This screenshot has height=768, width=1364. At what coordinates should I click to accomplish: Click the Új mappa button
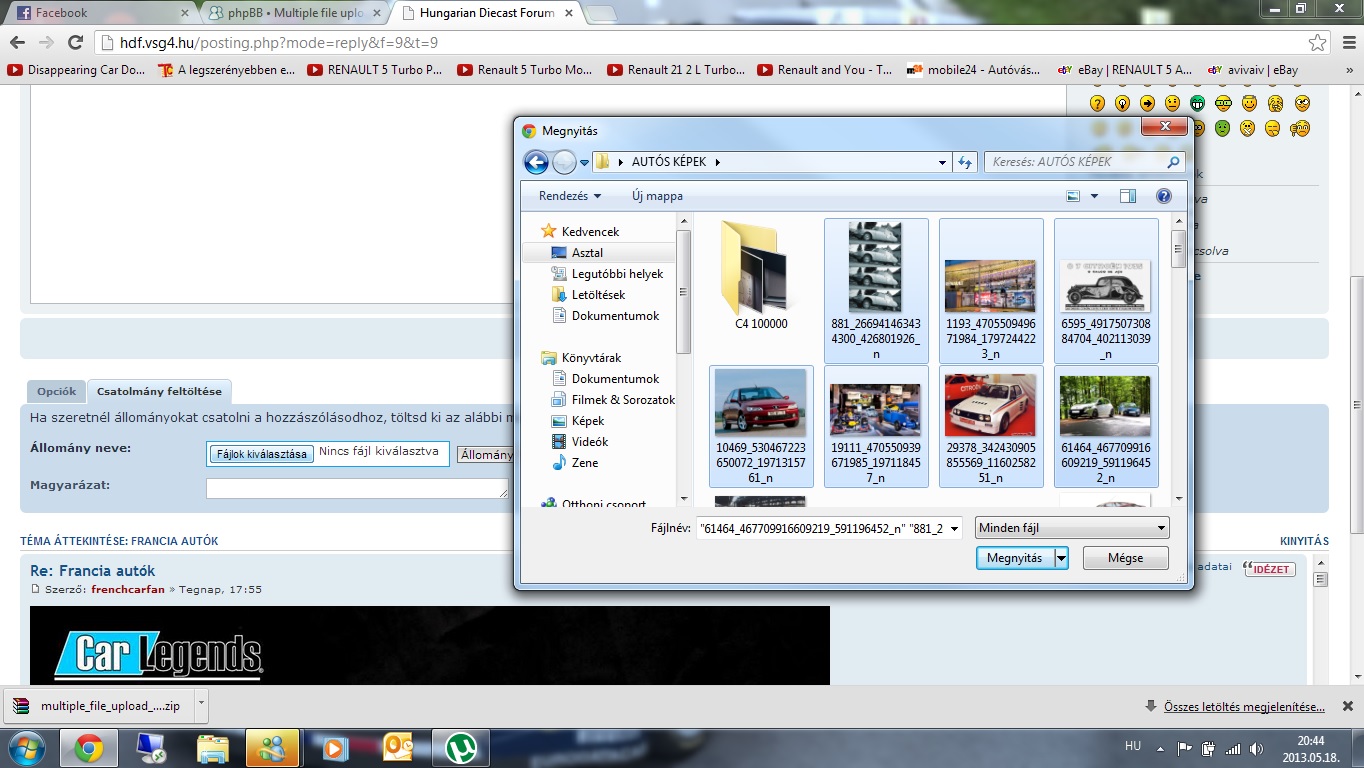tap(657, 196)
